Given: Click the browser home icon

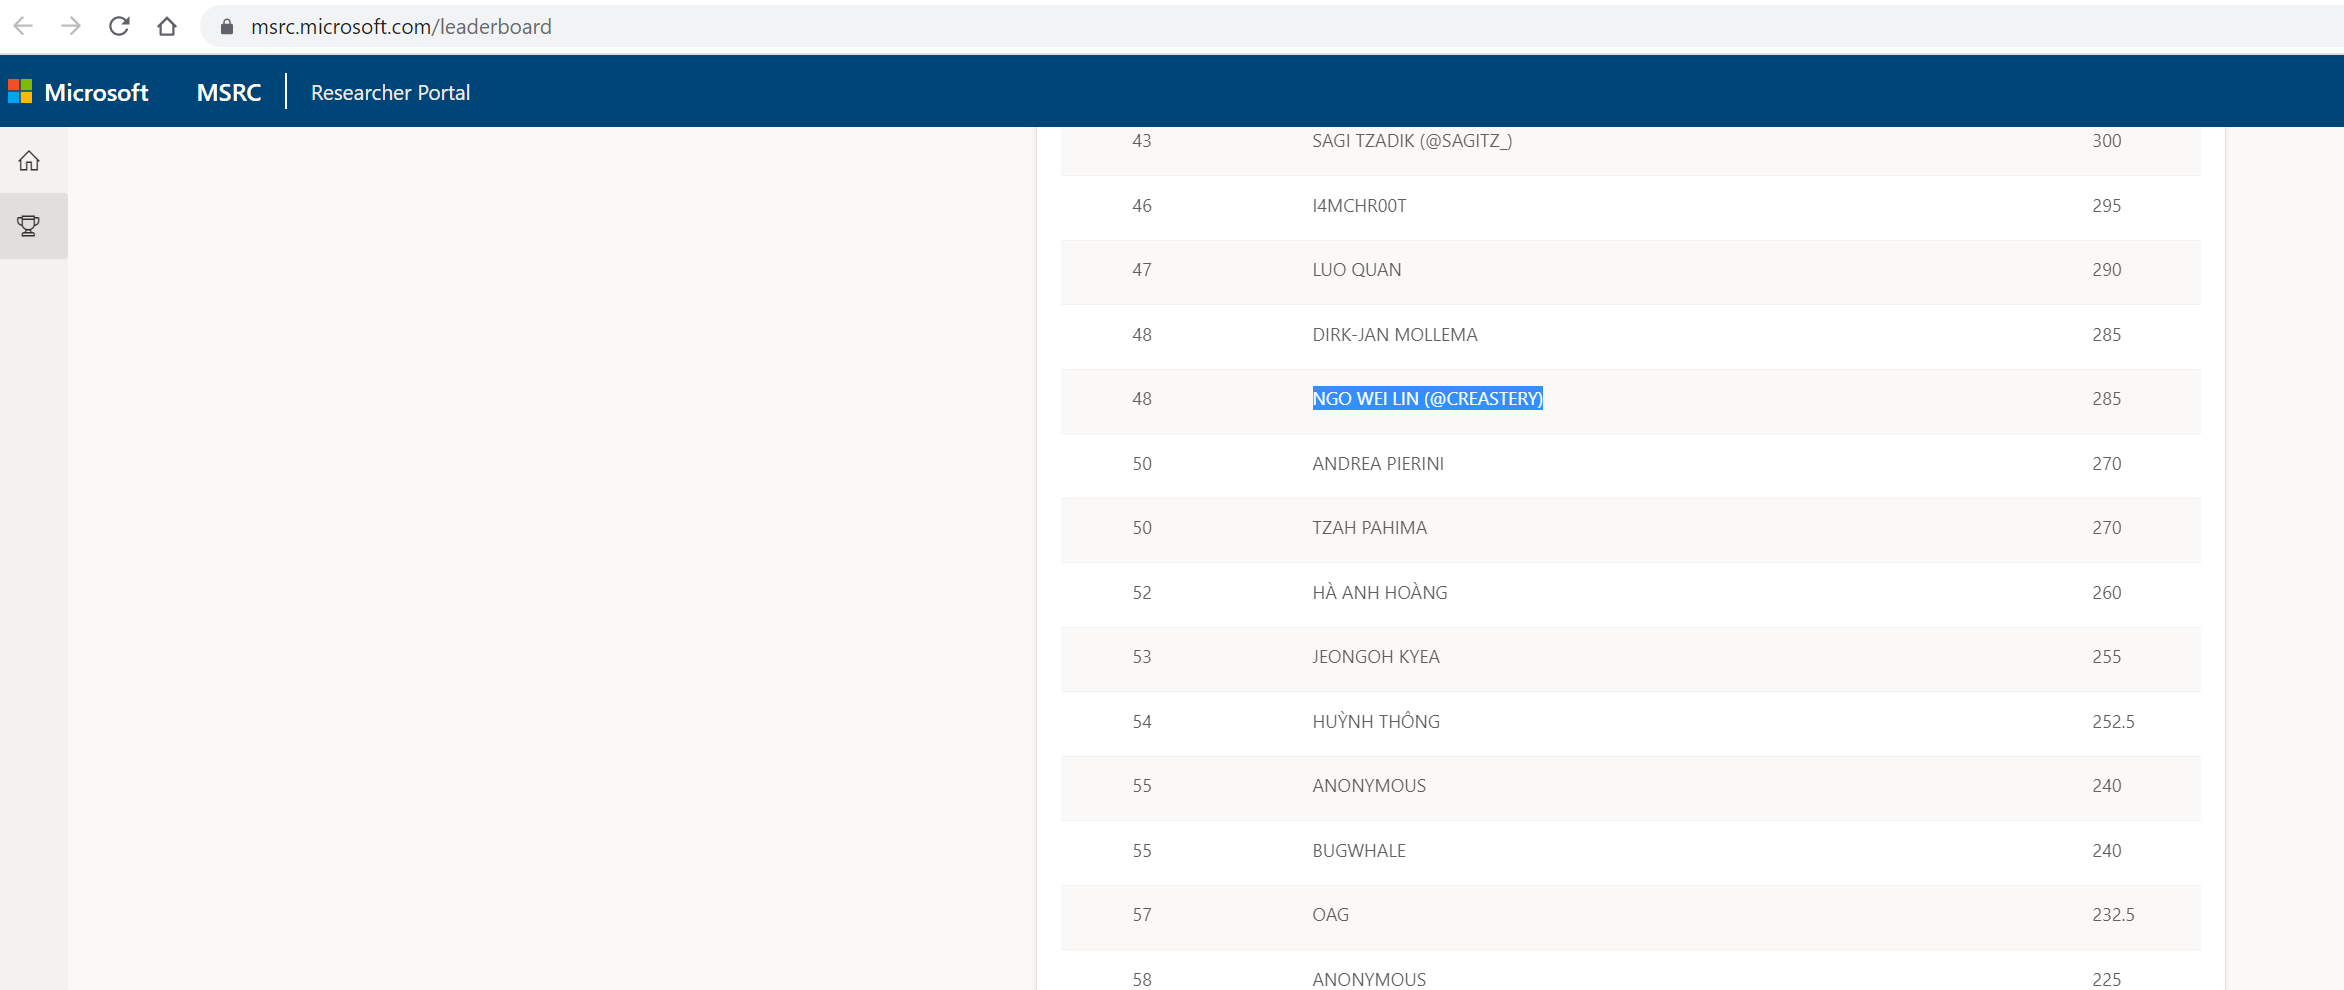Looking at the screenshot, I should click(x=166, y=26).
